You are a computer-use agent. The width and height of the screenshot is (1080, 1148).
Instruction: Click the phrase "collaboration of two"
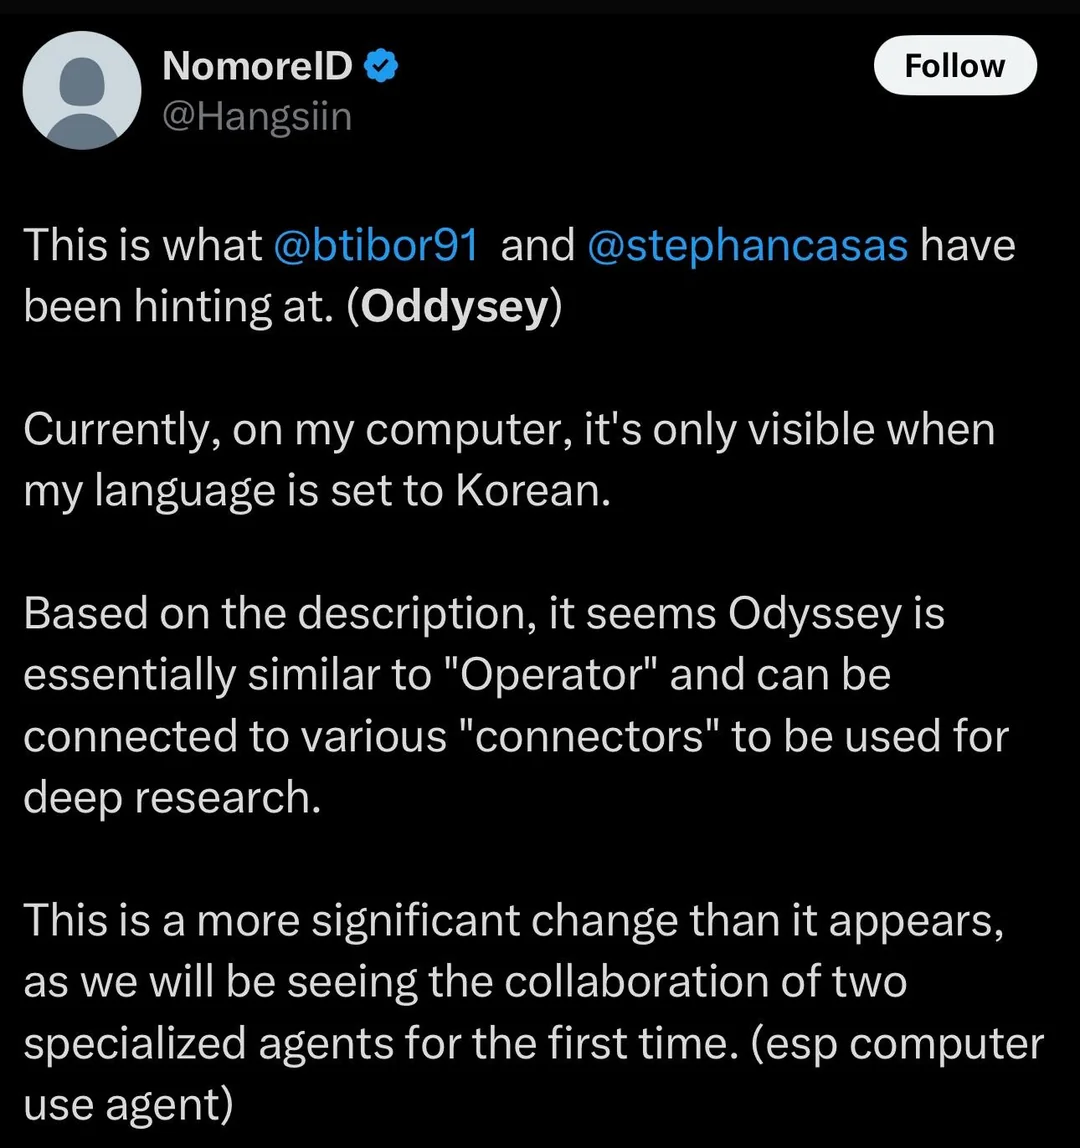(705, 981)
